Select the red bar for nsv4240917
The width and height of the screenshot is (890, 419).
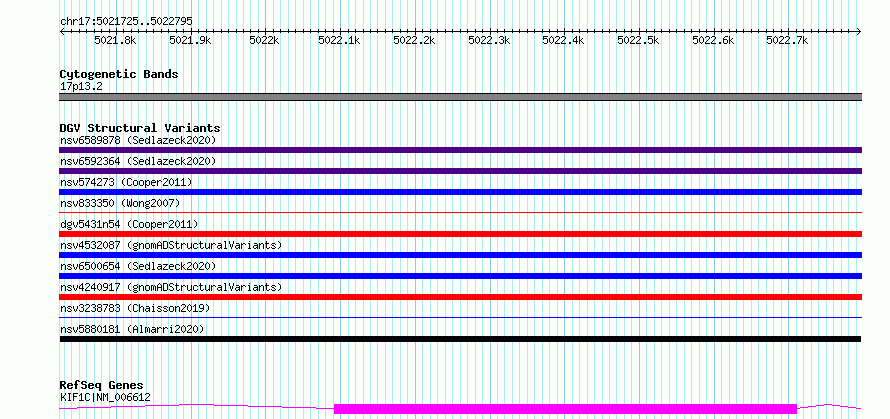[460, 297]
